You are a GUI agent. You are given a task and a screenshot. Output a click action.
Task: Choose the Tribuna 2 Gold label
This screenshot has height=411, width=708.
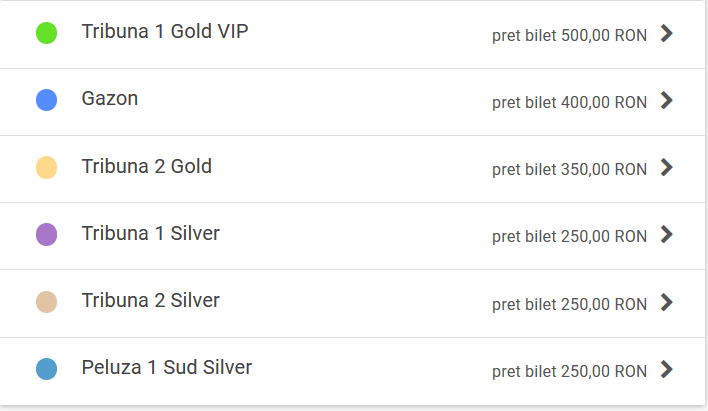pos(147,166)
